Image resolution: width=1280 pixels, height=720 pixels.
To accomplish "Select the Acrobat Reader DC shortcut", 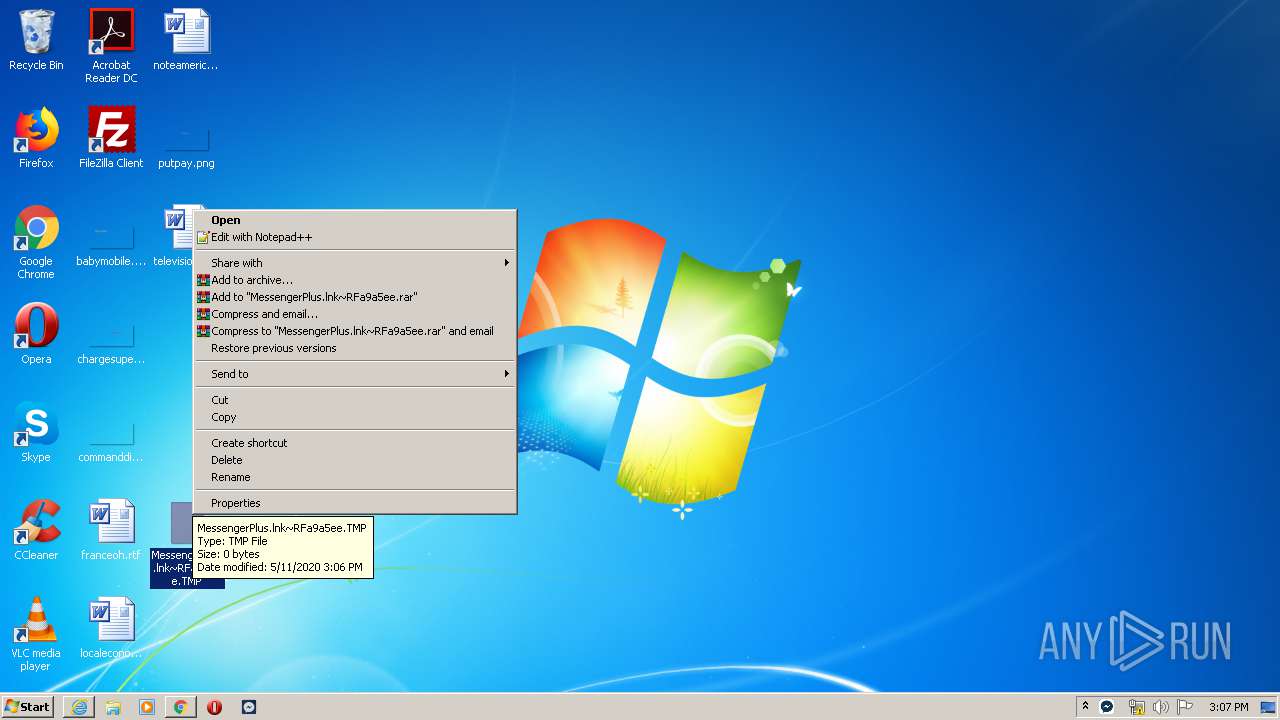I will (x=111, y=46).
